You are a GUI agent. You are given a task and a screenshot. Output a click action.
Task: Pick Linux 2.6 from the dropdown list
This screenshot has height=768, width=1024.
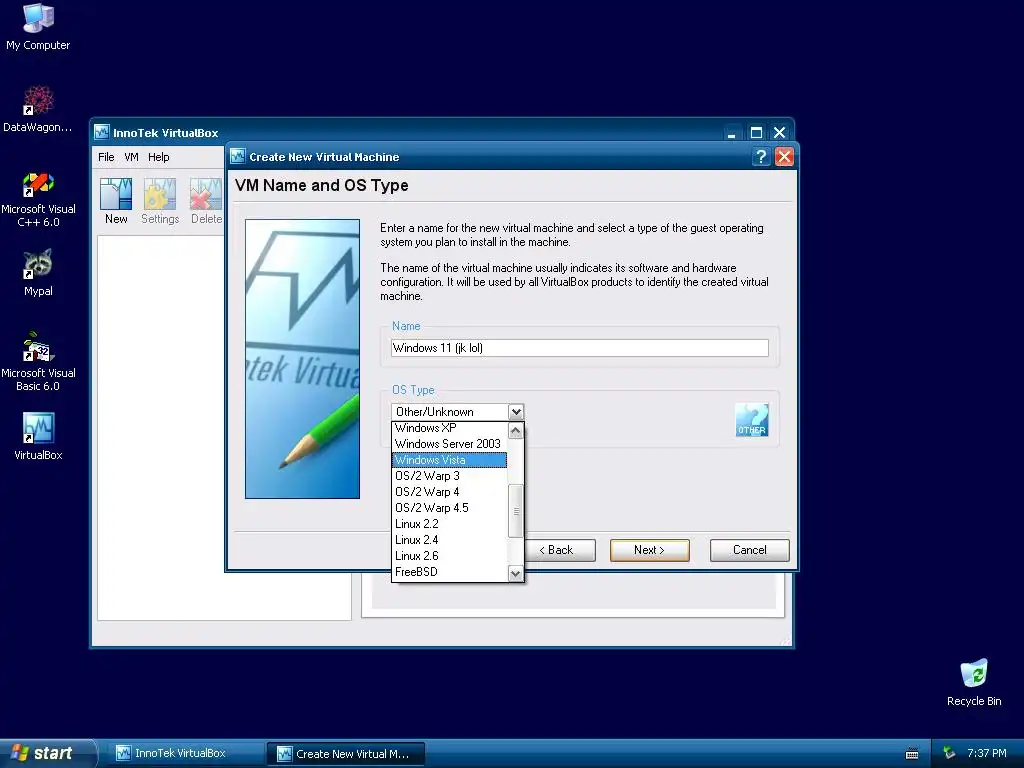pyautogui.click(x=449, y=556)
